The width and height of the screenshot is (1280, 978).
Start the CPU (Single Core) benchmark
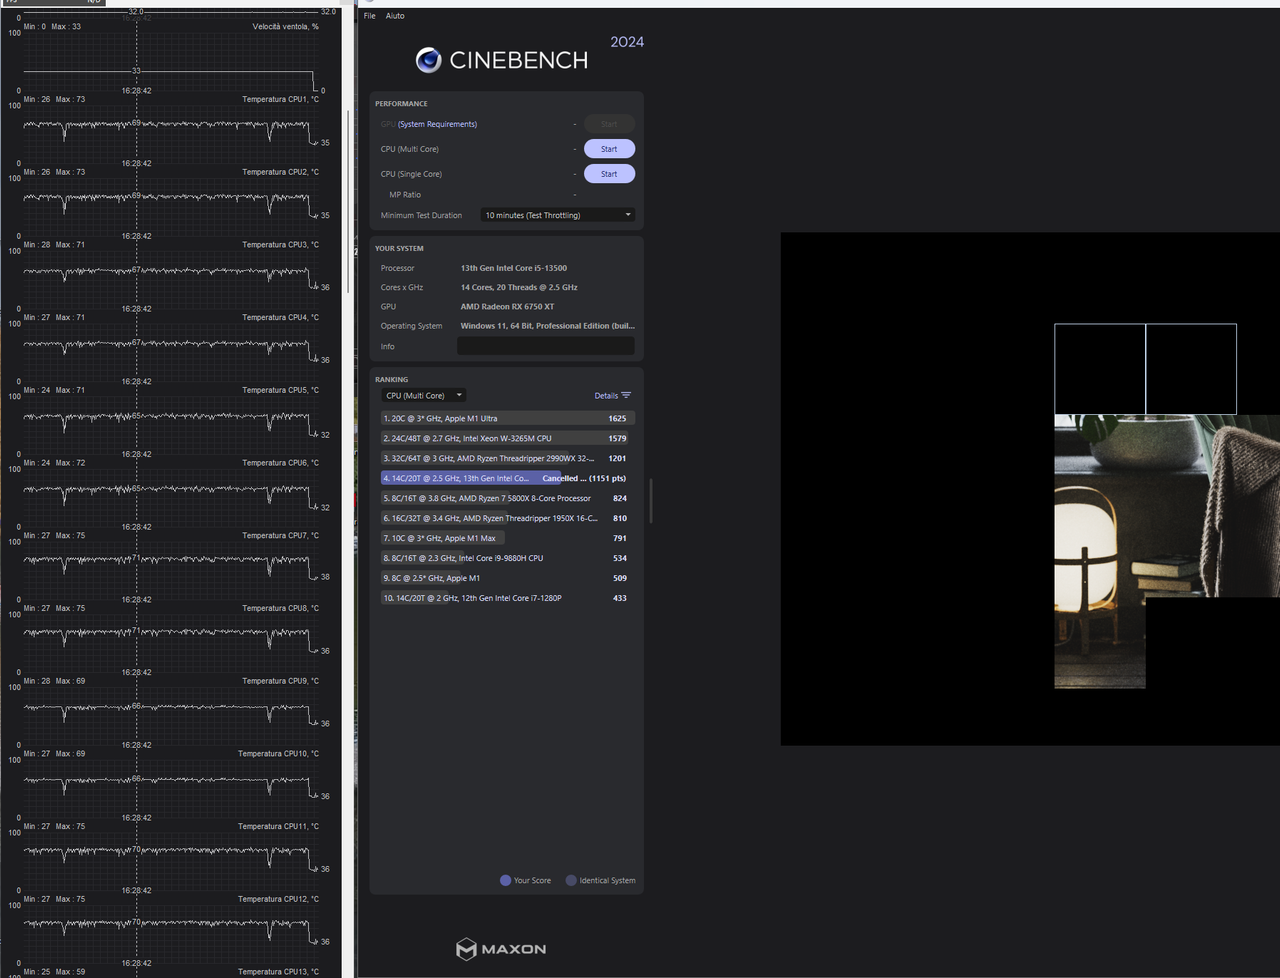tap(609, 173)
